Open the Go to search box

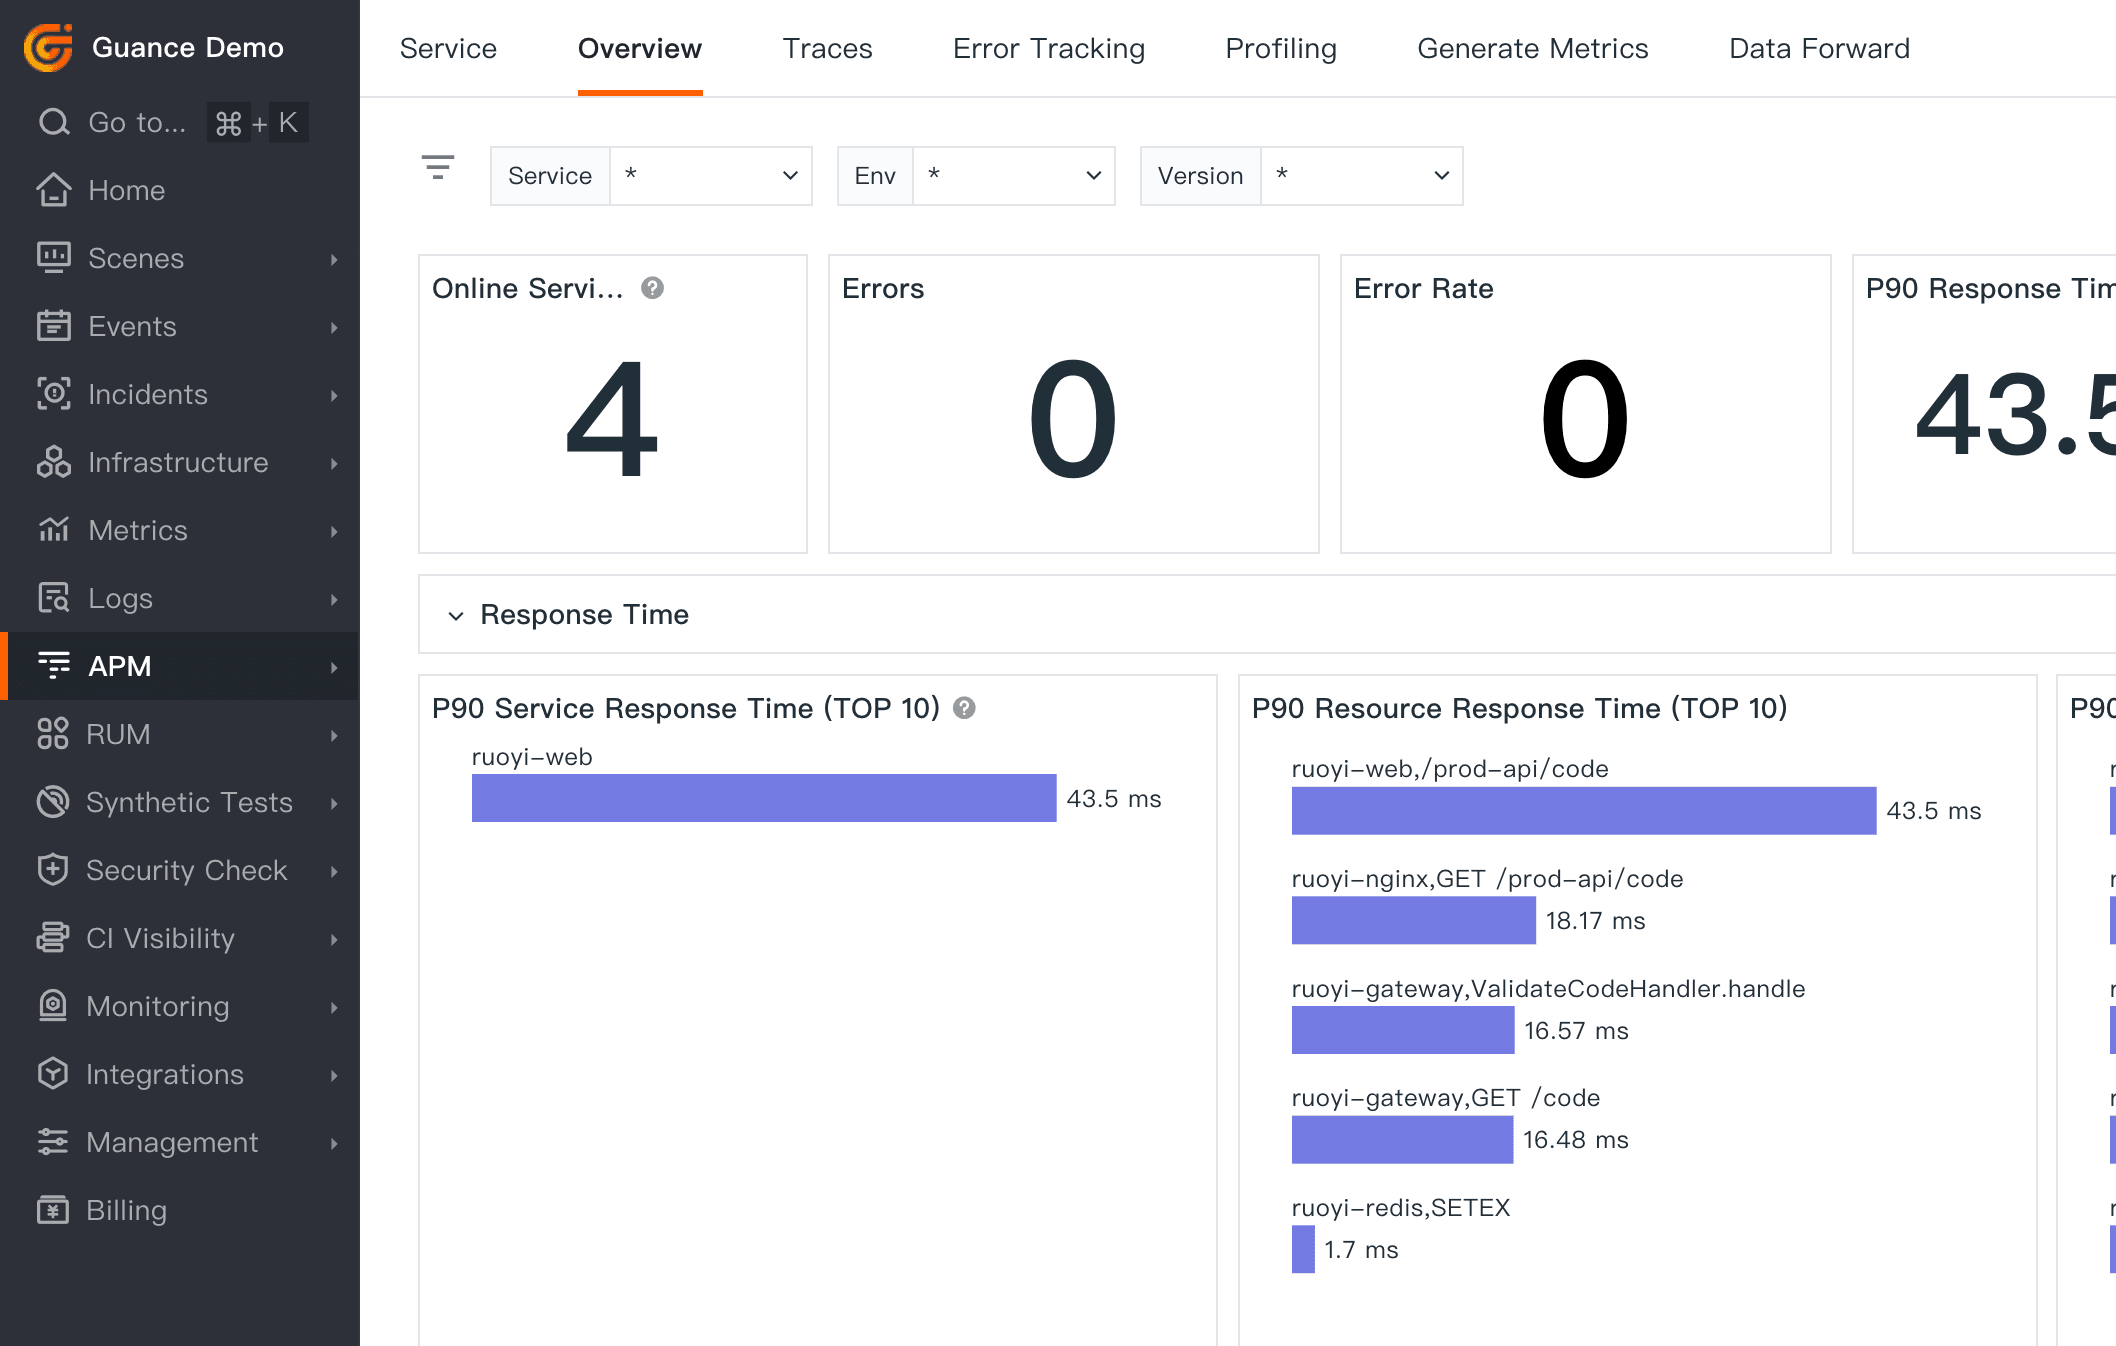(137, 122)
